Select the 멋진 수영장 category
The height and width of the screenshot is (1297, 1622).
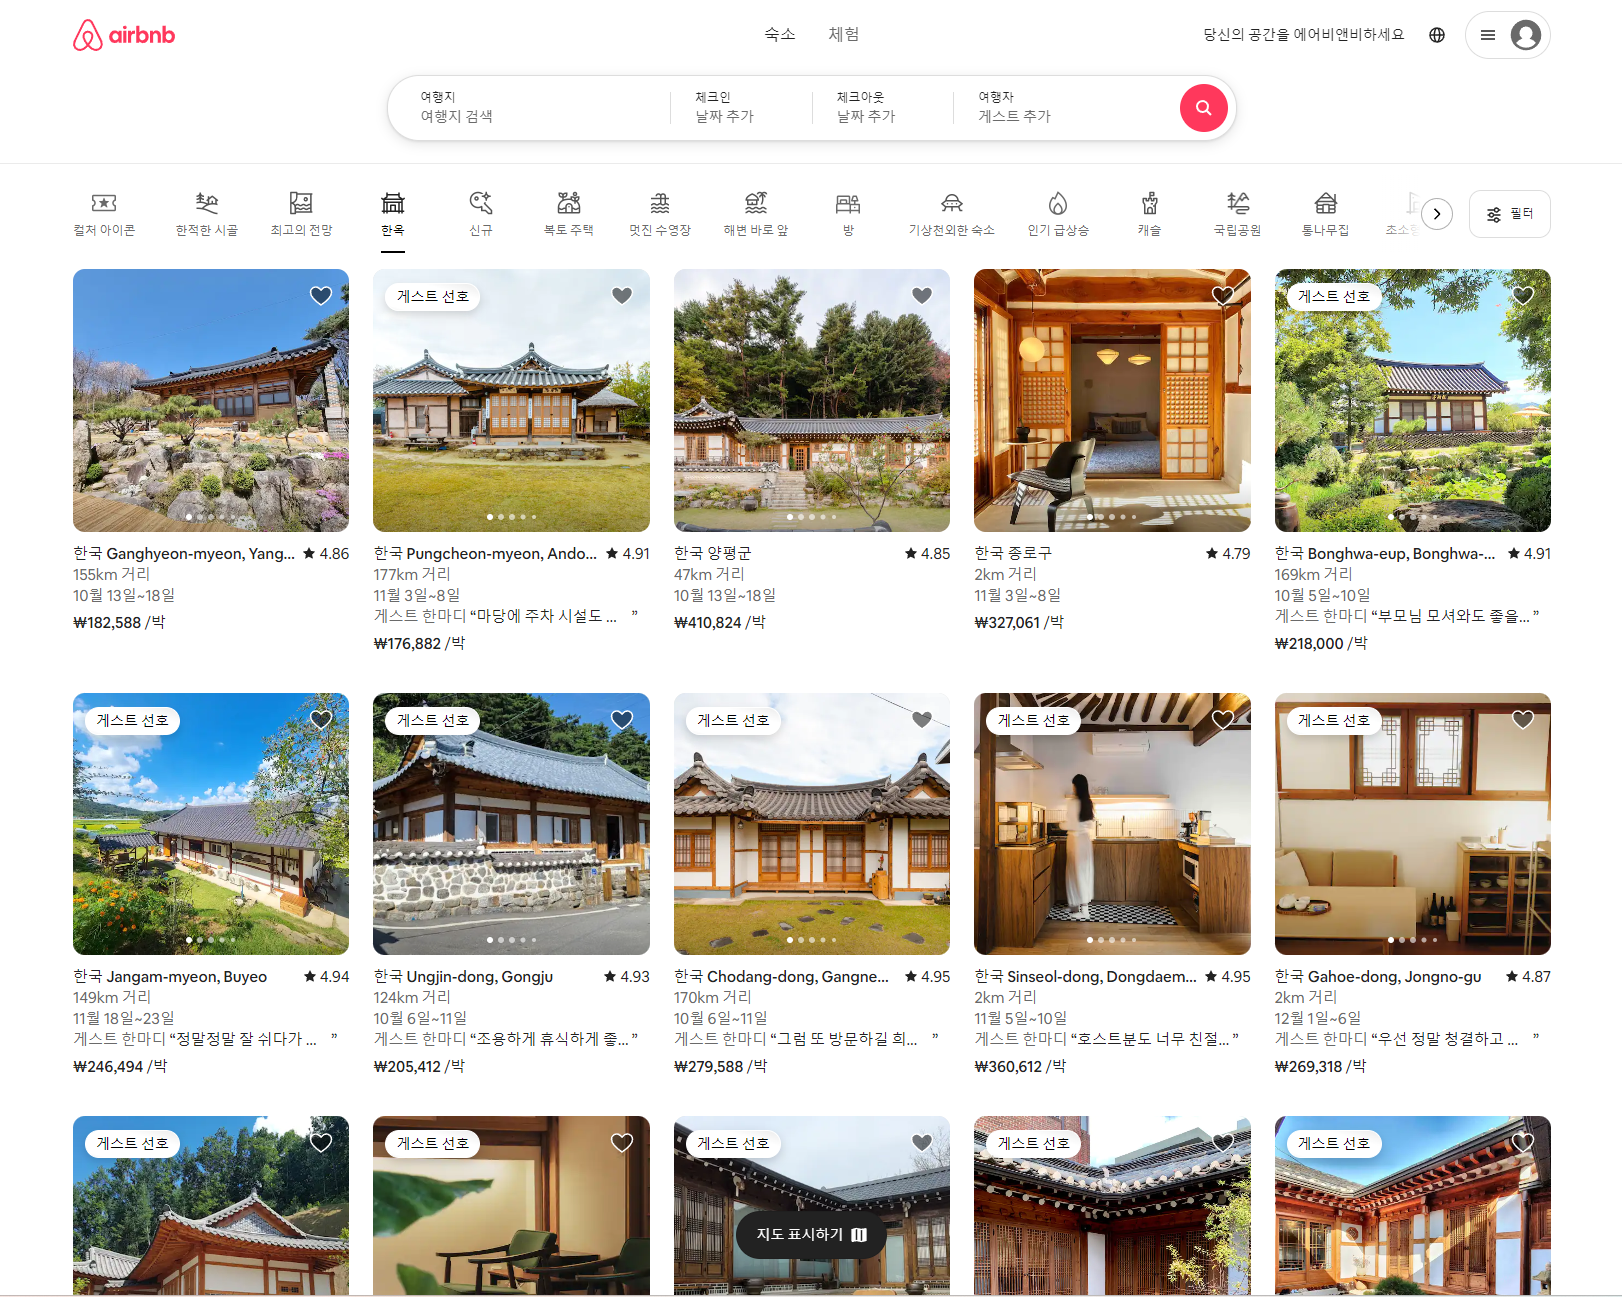coord(660,214)
